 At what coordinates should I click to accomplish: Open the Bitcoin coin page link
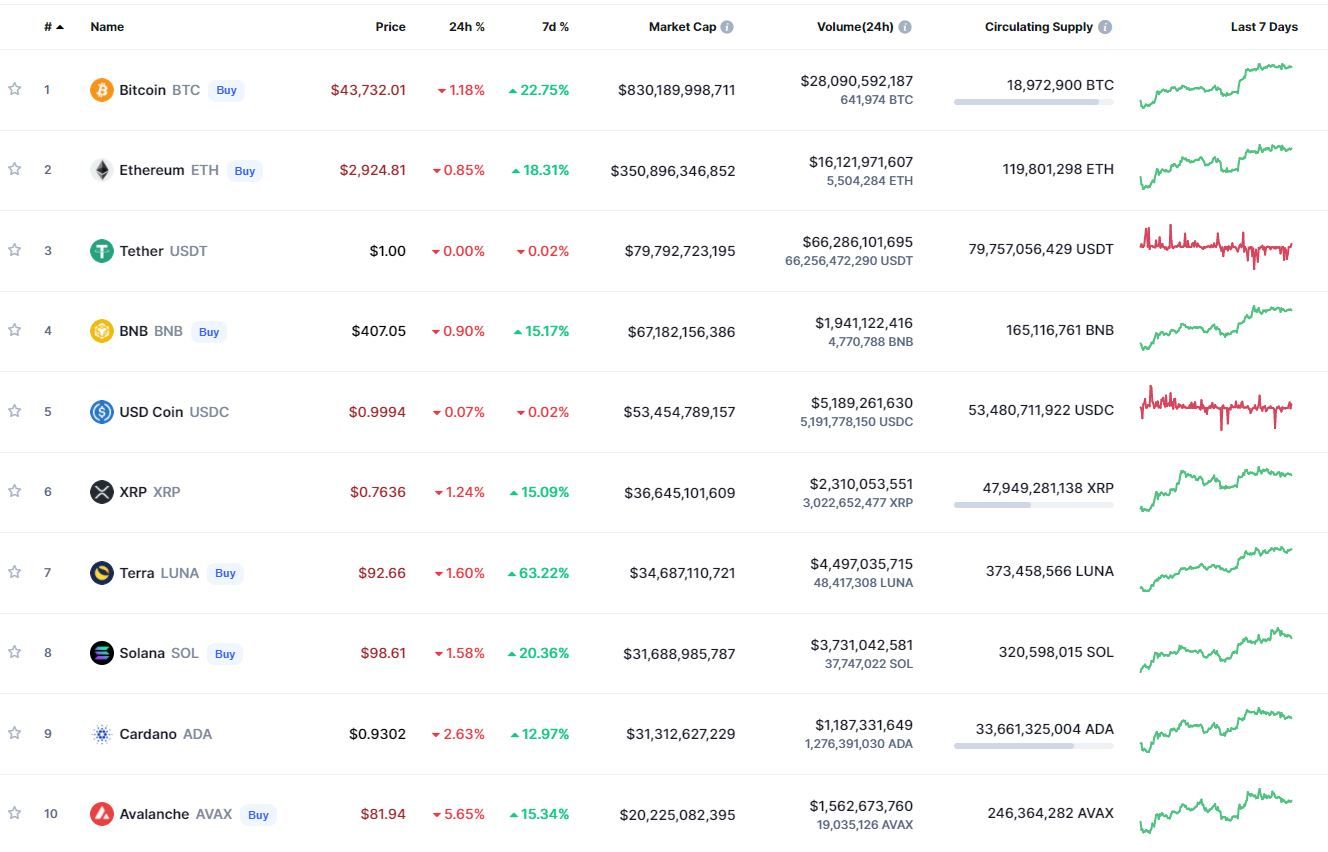pos(143,90)
